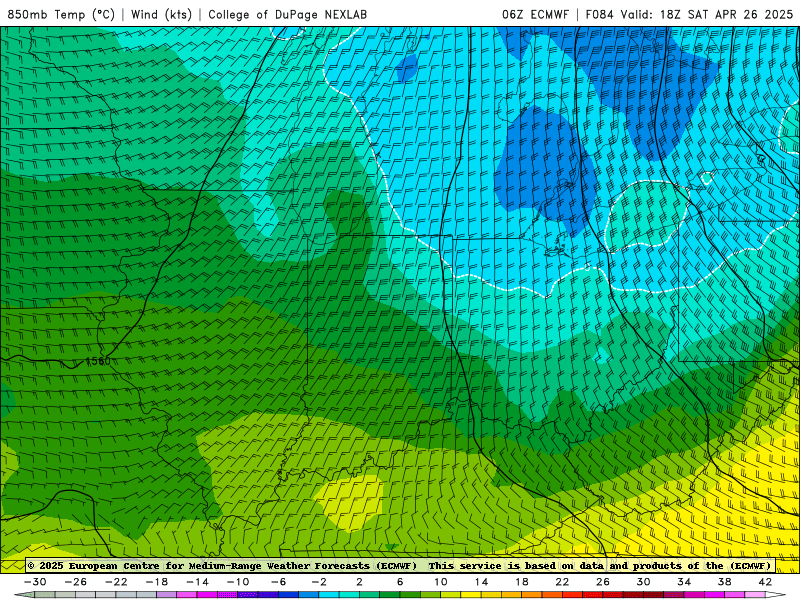The width and height of the screenshot is (800, 600).
Task: Click the '-22' color scale label
Action: [x=116, y=582]
